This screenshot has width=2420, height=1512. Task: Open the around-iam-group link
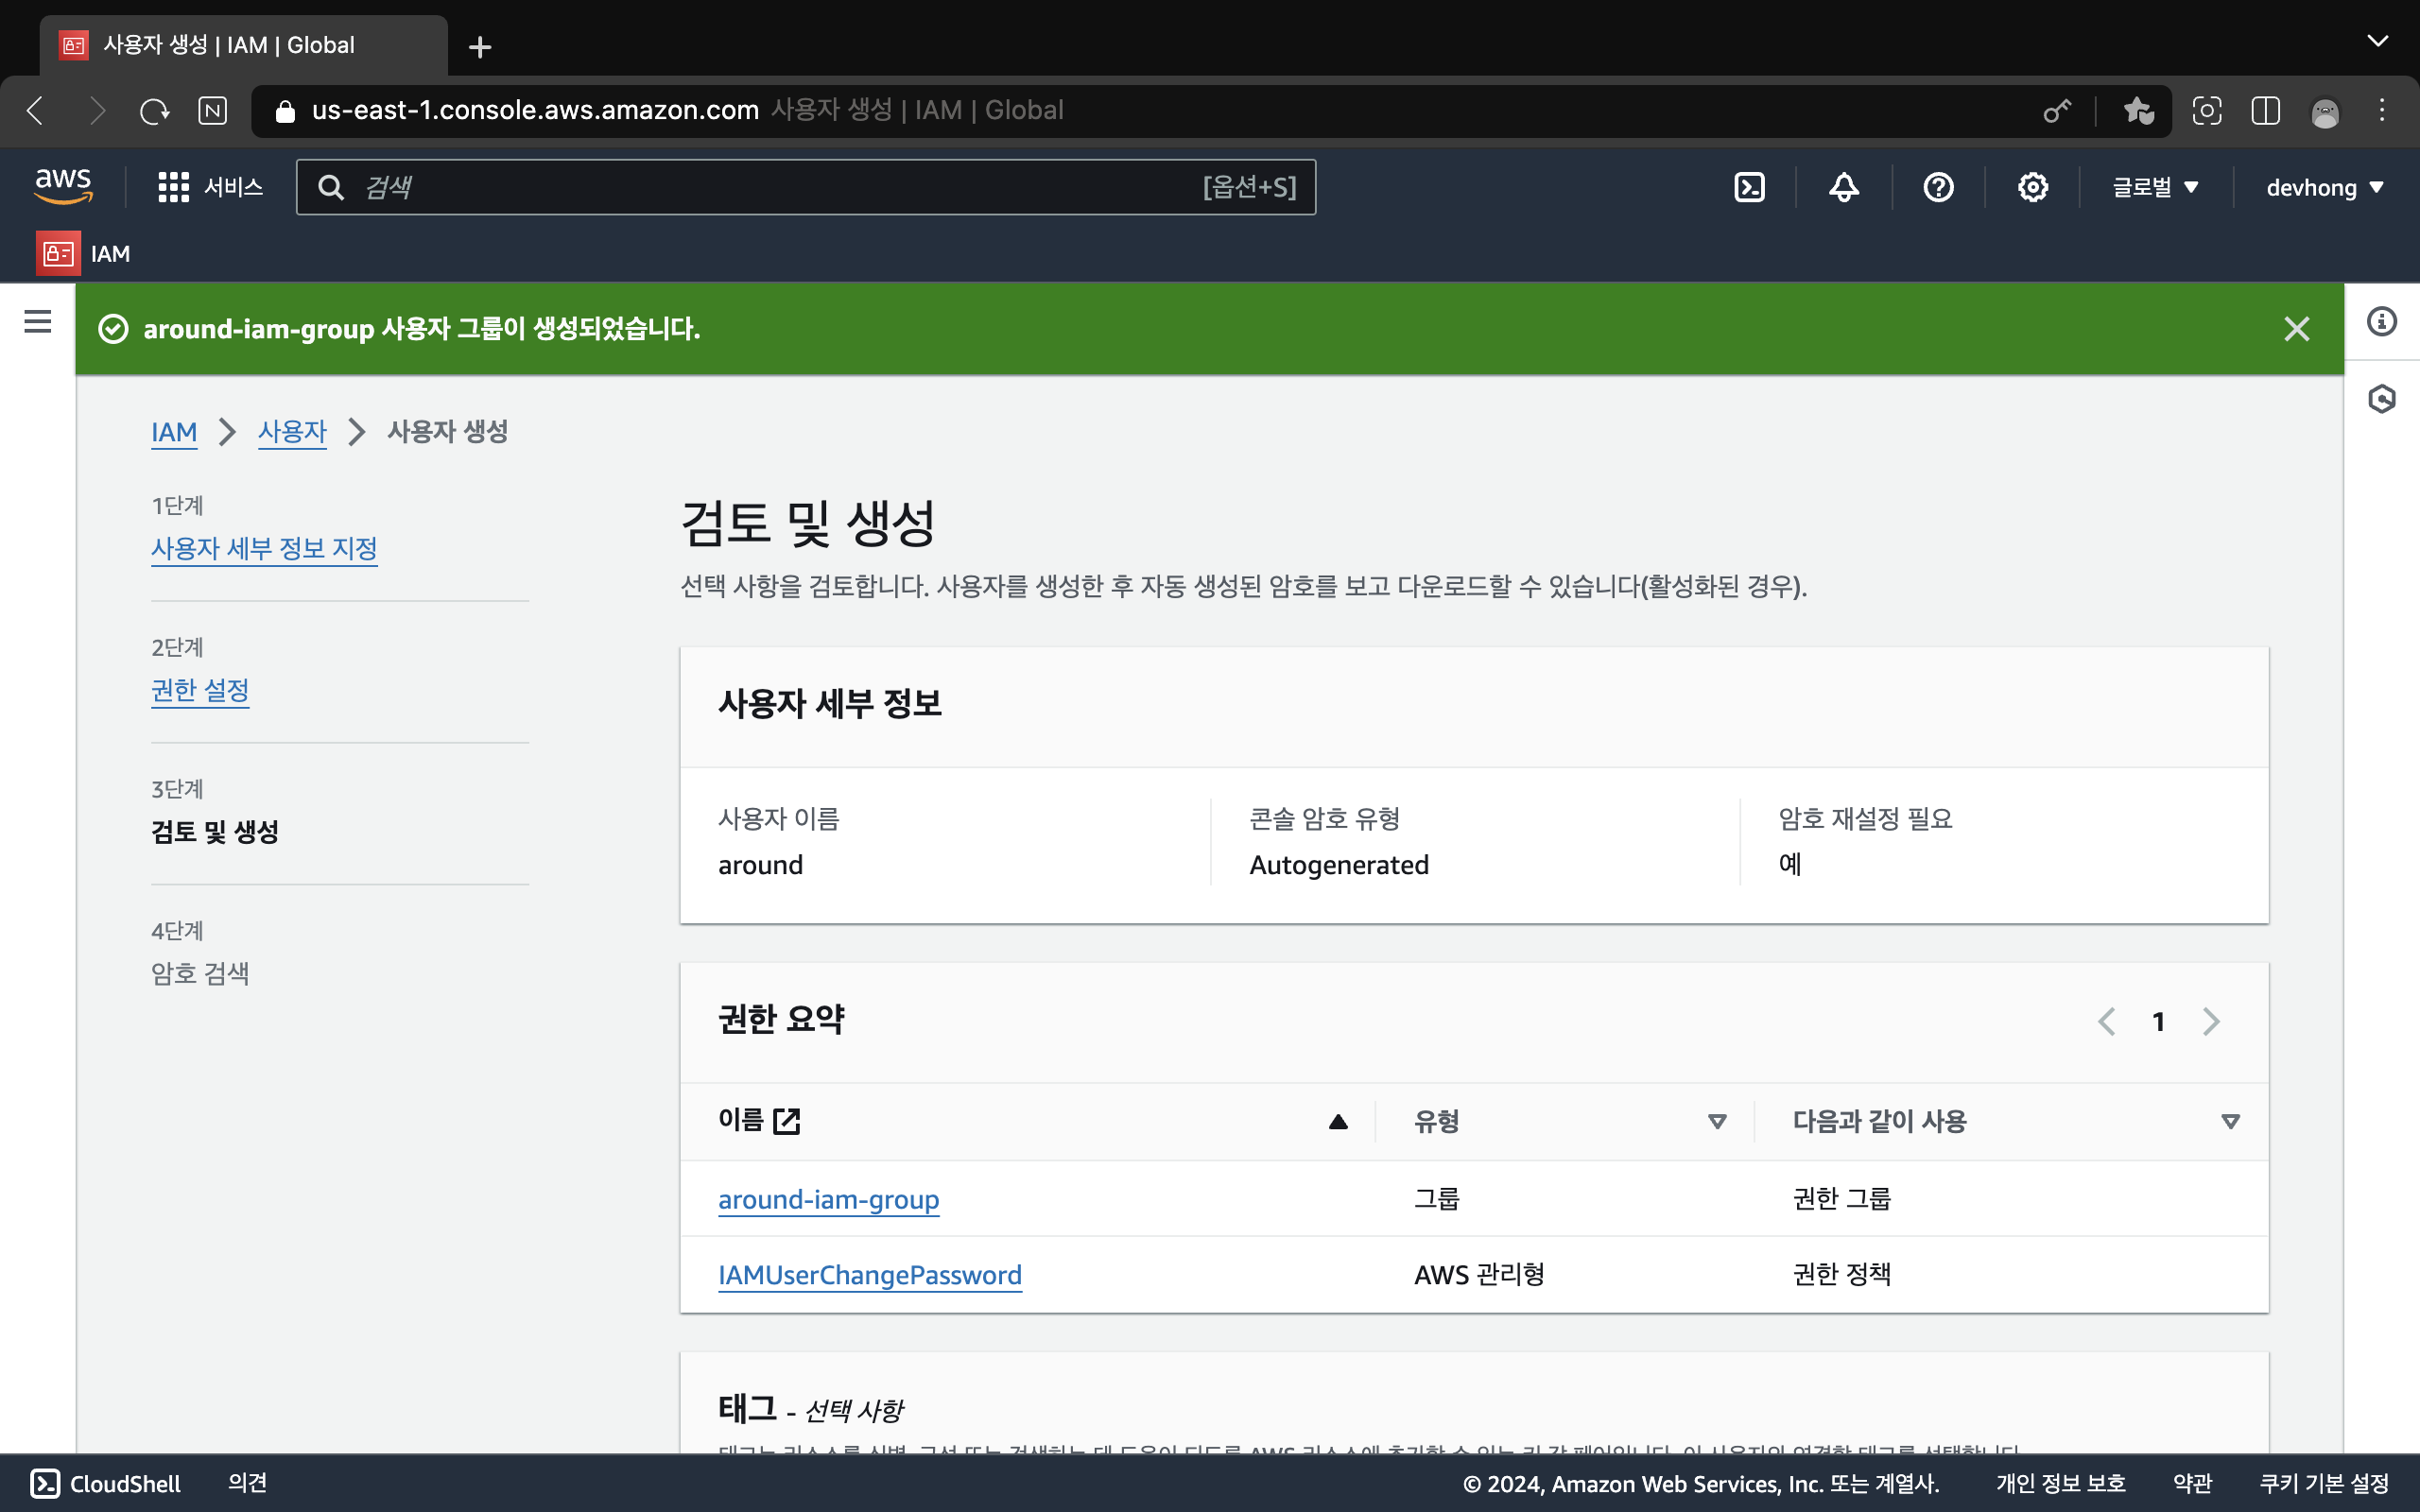click(x=828, y=1199)
